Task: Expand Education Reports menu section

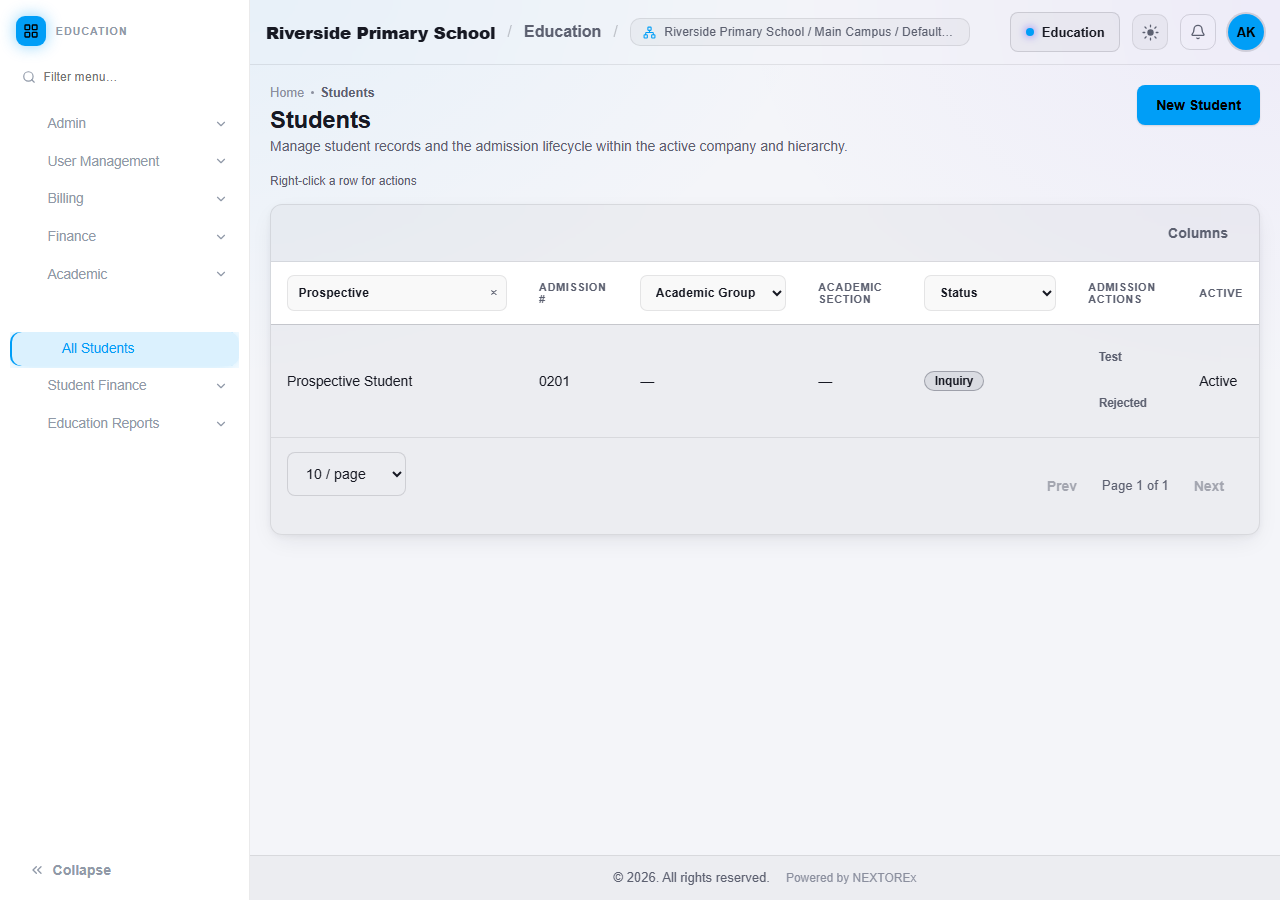Action: 137,424
